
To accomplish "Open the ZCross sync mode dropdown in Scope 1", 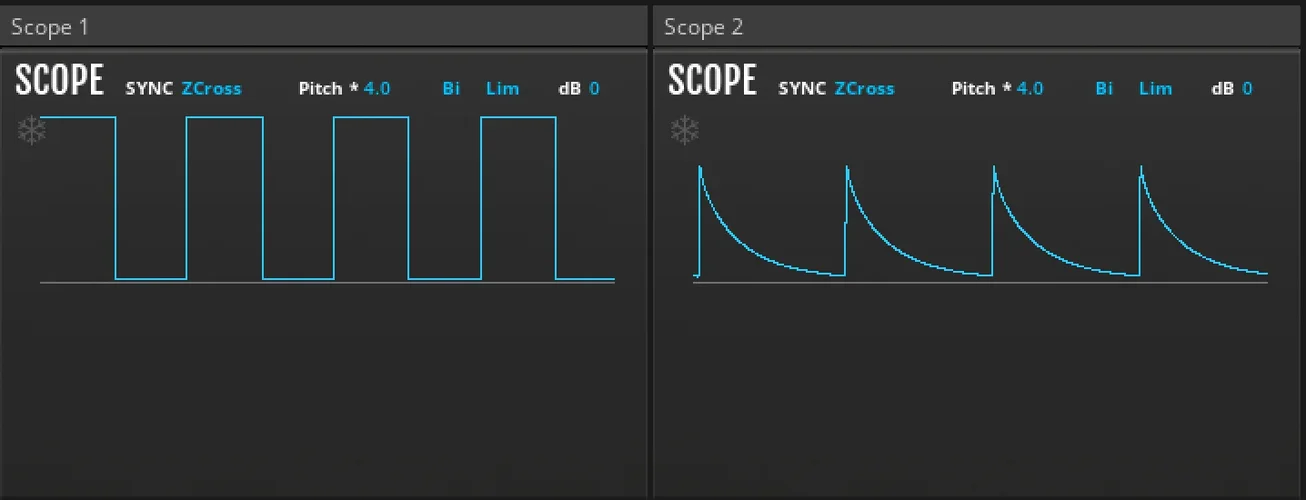I will pos(211,89).
